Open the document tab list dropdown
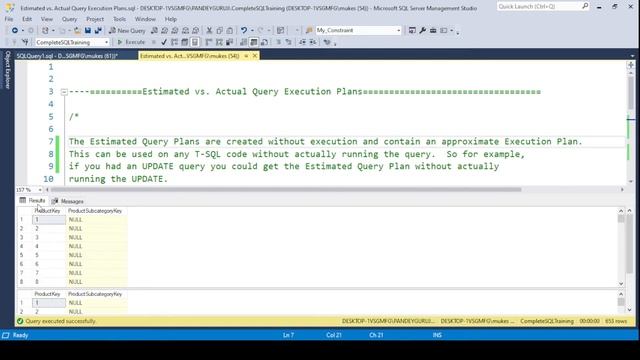The width and height of the screenshot is (640, 360). 632,56
